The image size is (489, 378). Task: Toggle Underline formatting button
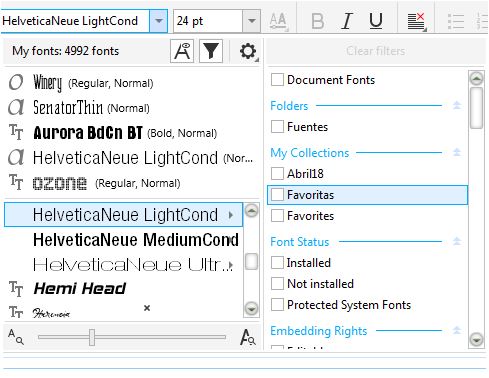(x=376, y=21)
